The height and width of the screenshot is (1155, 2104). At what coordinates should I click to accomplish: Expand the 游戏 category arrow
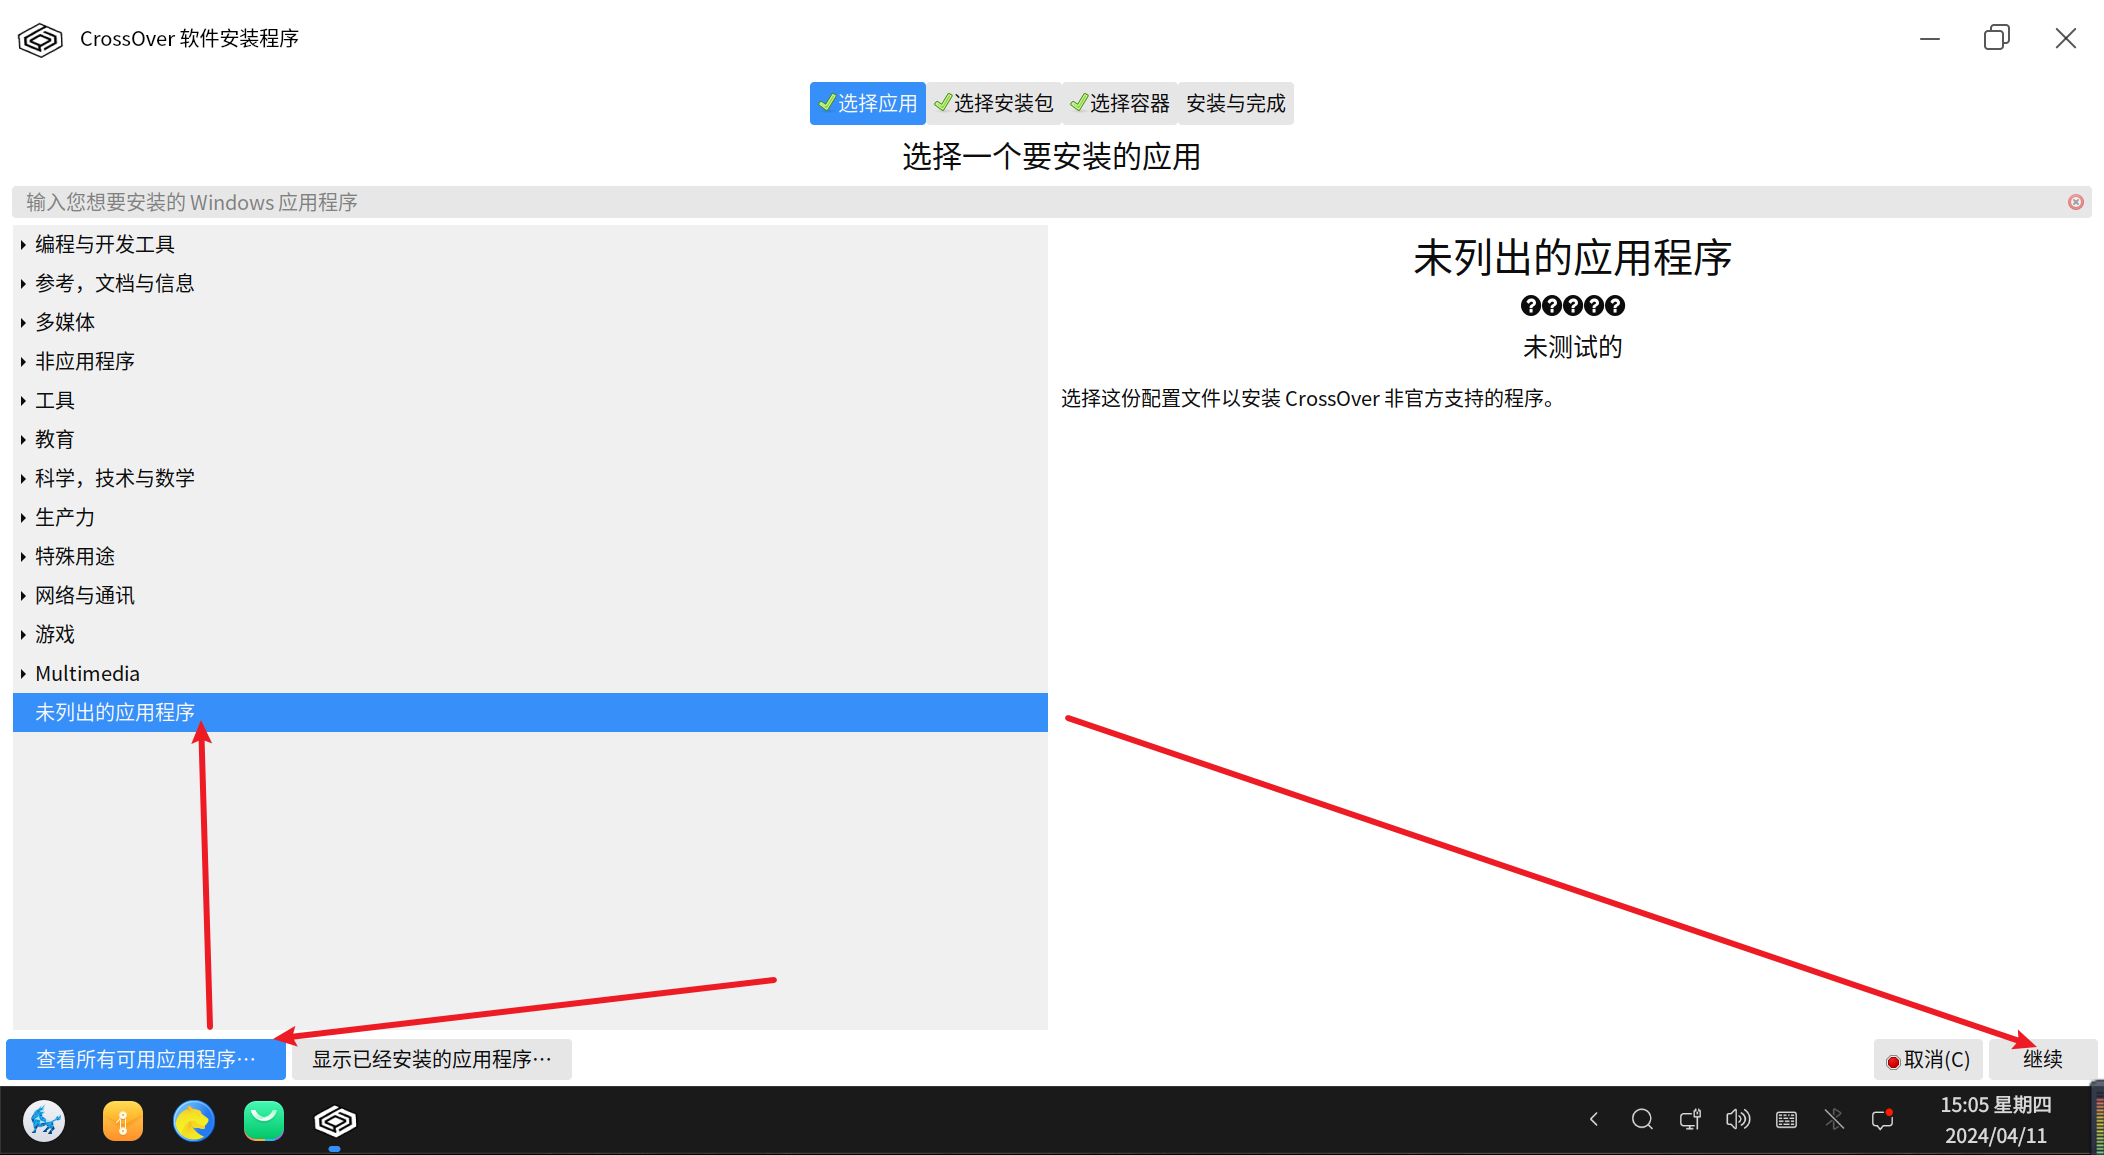[x=23, y=635]
